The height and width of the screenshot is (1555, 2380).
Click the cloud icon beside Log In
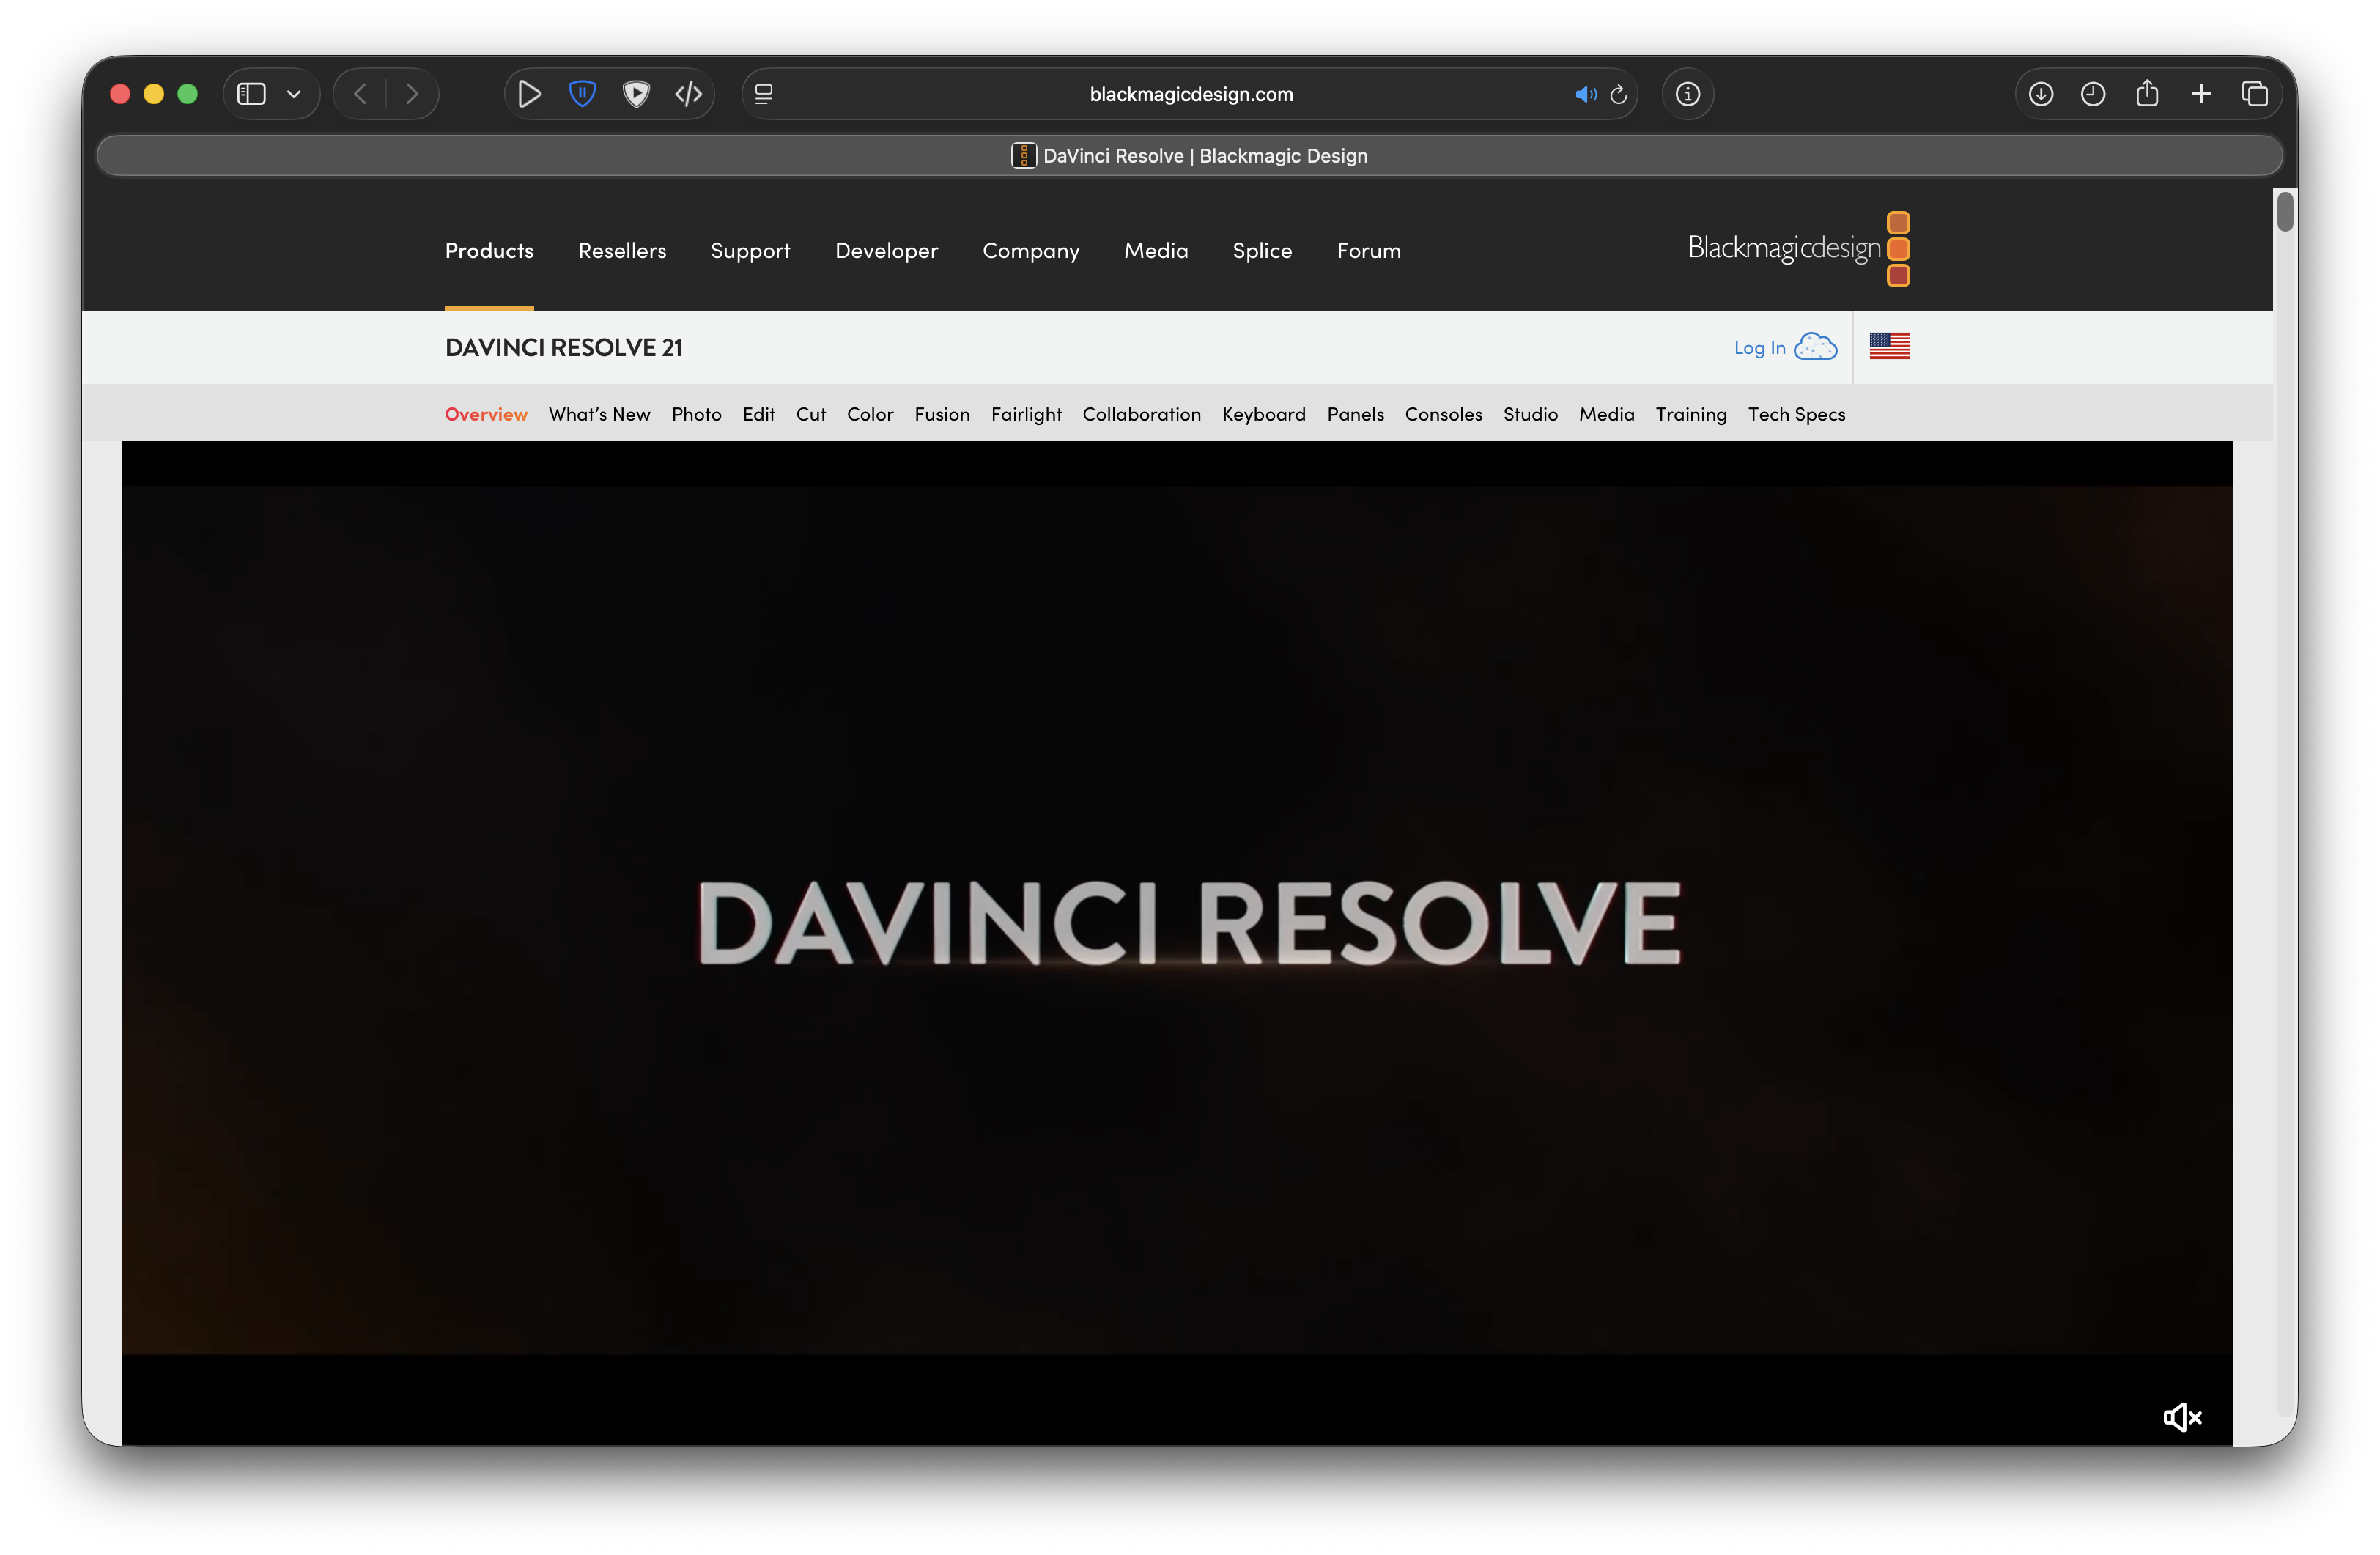tap(1816, 347)
